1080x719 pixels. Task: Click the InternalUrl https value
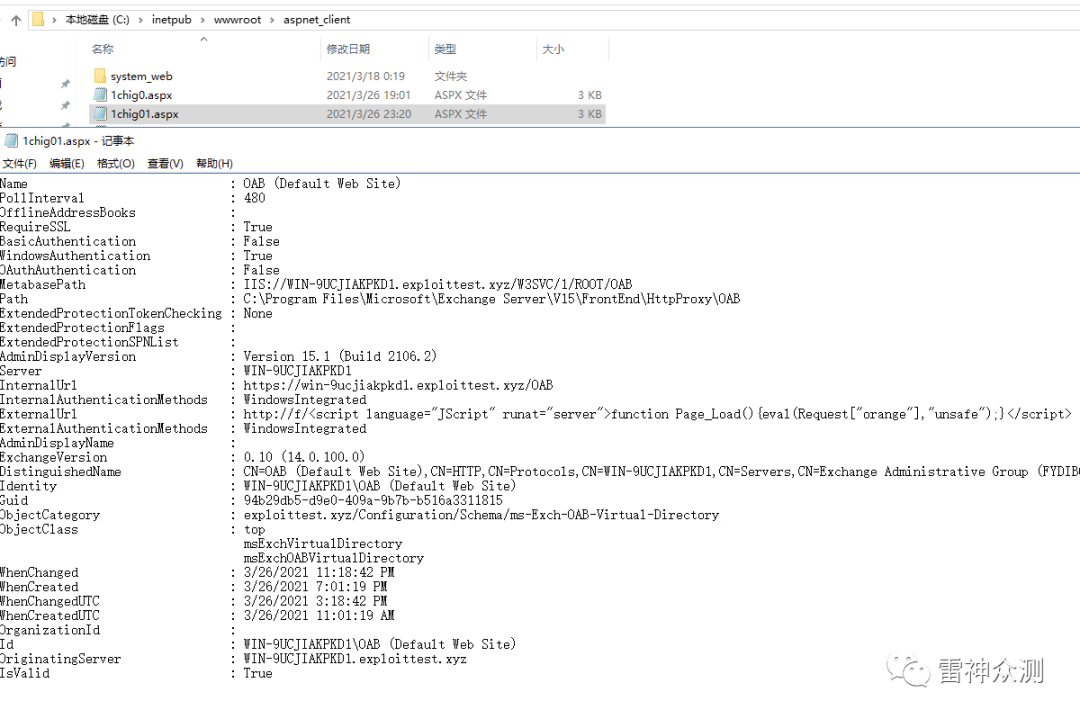pos(398,386)
